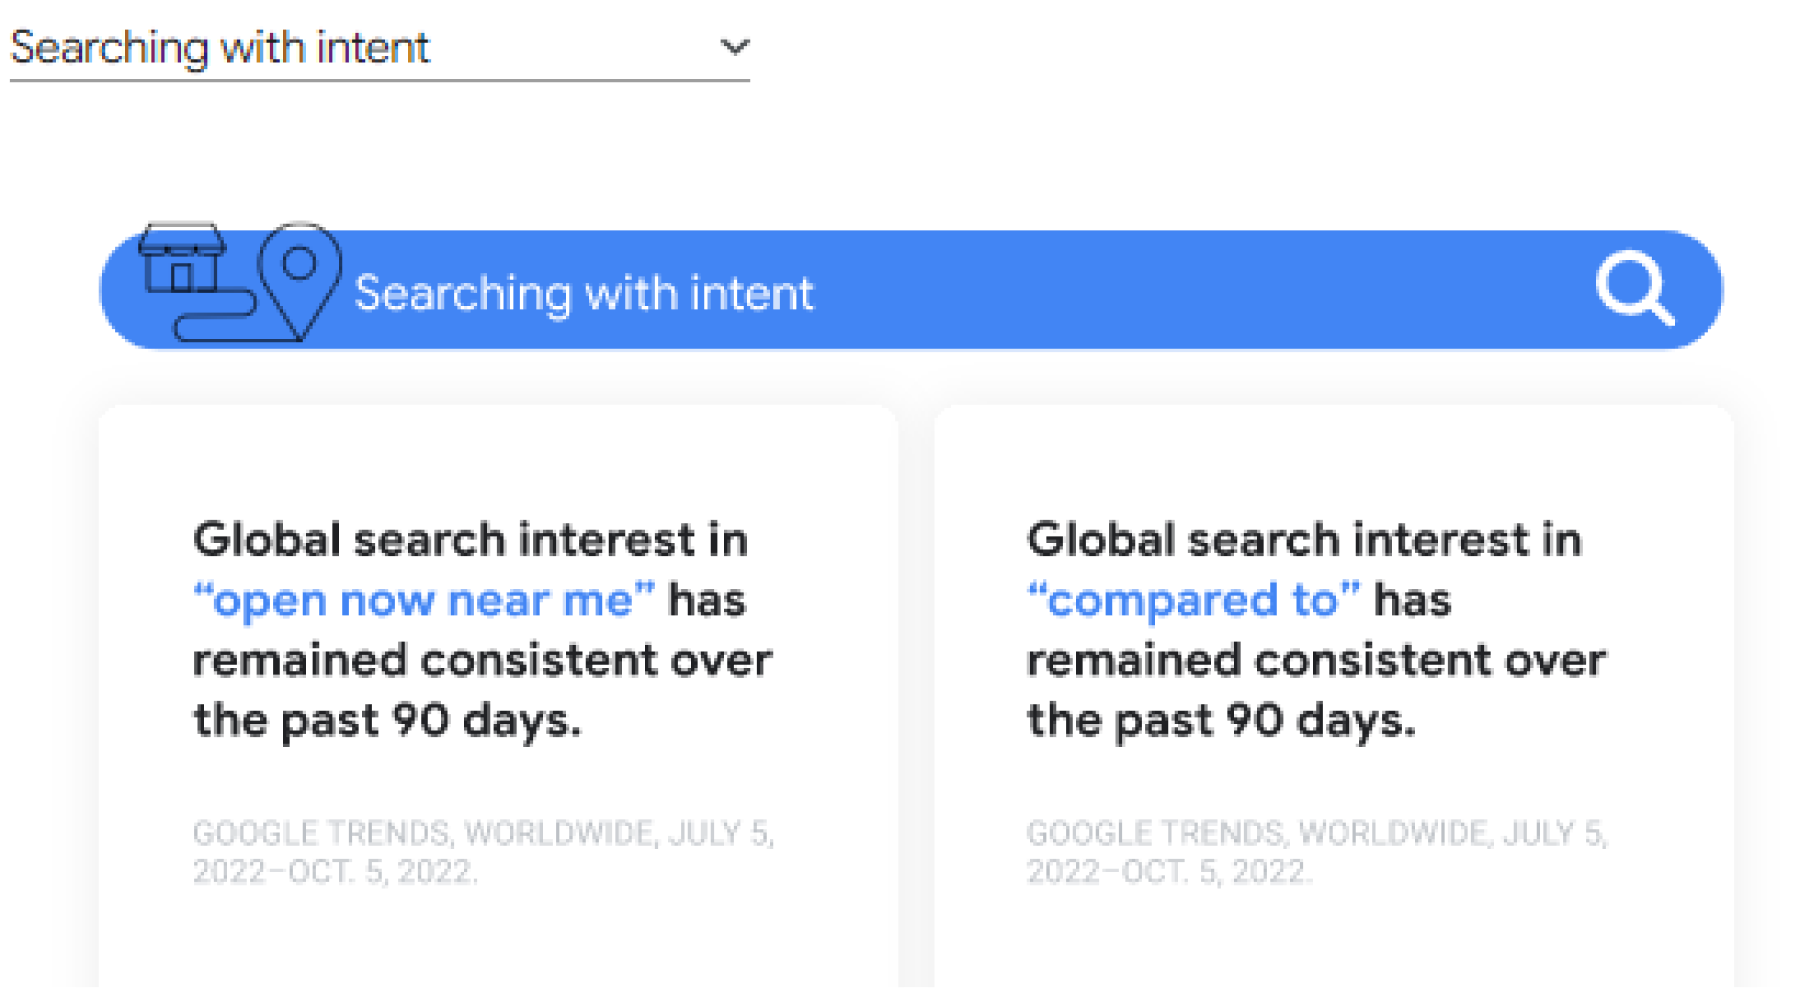
Task: Select the right card's "Global search interest in" heading
Action: [x=1304, y=540]
